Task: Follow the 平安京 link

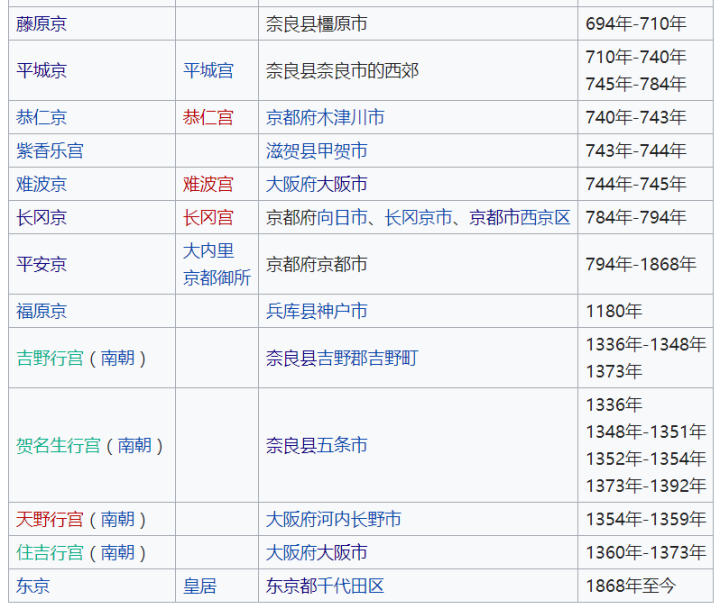Action: (42, 265)
